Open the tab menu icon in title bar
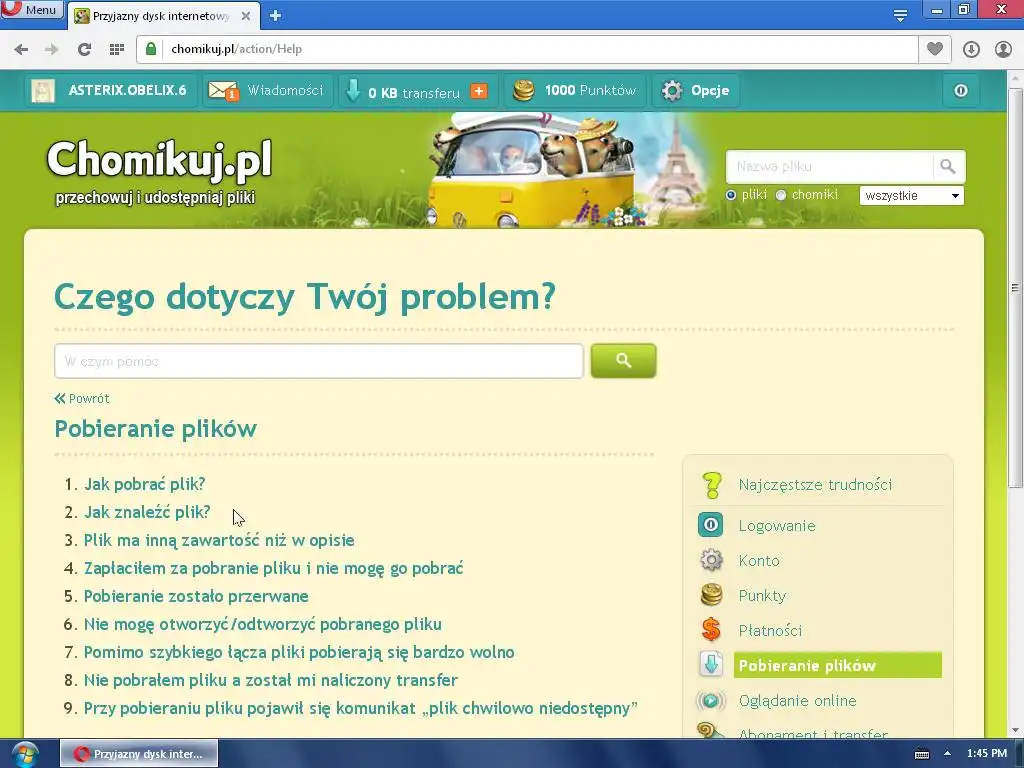 (x=900, y=15)
